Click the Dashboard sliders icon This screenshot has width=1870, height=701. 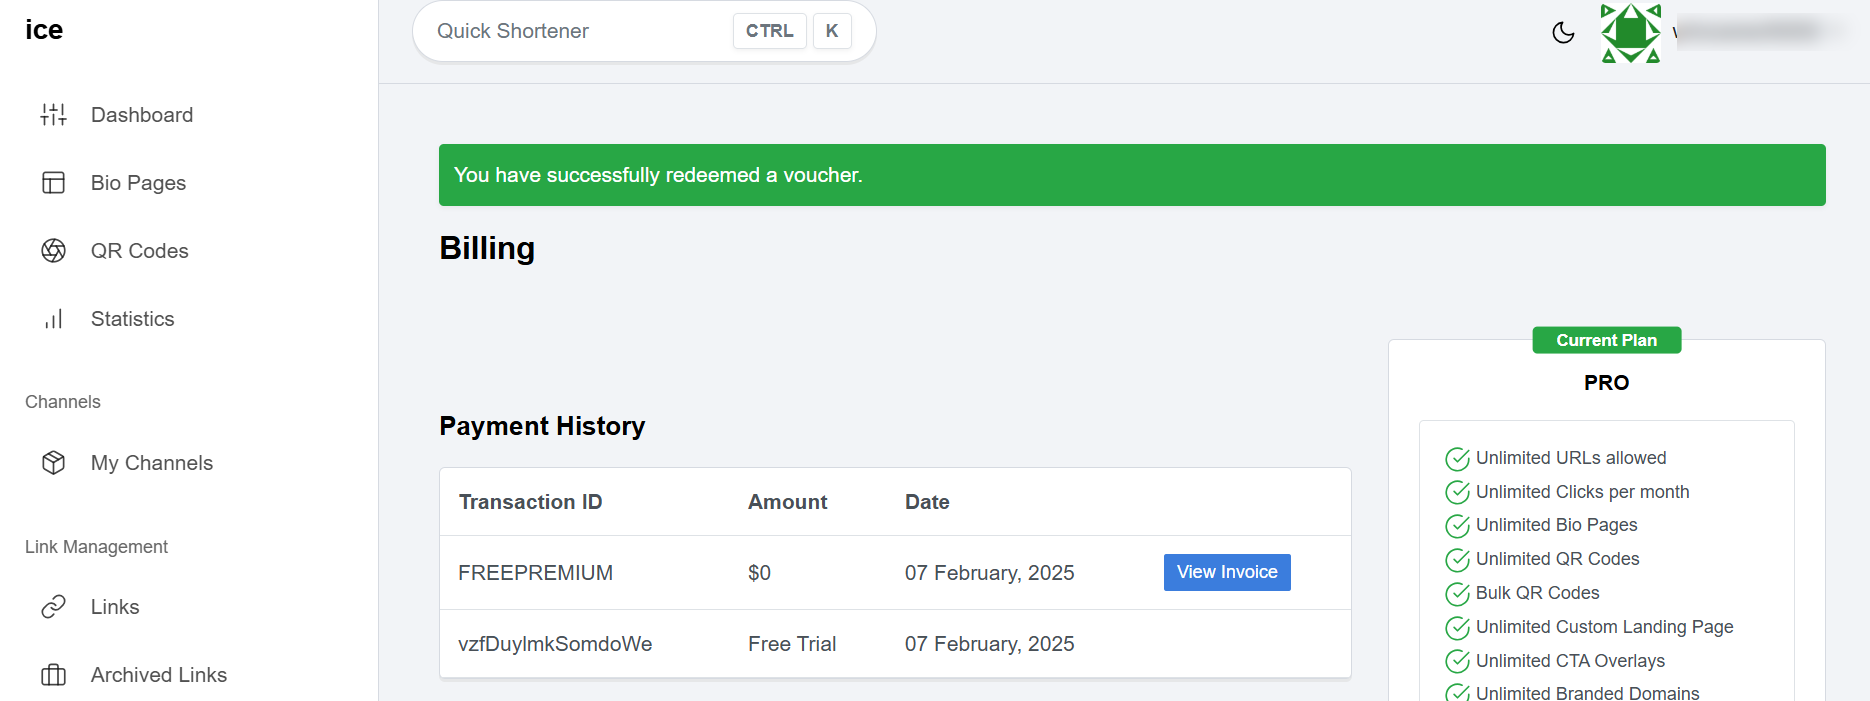[53, 115]
